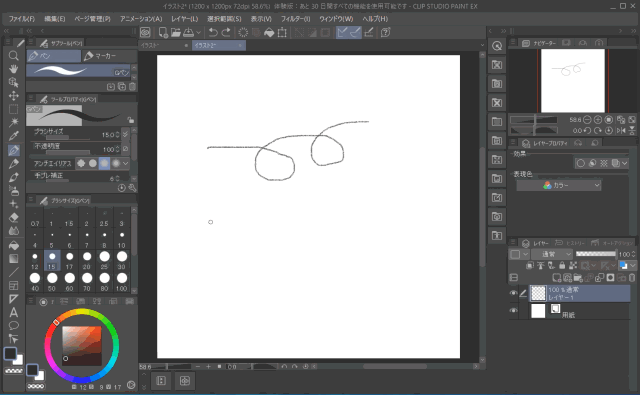
Task: Select brush size 8 preset
Action: tap(104, 239)
